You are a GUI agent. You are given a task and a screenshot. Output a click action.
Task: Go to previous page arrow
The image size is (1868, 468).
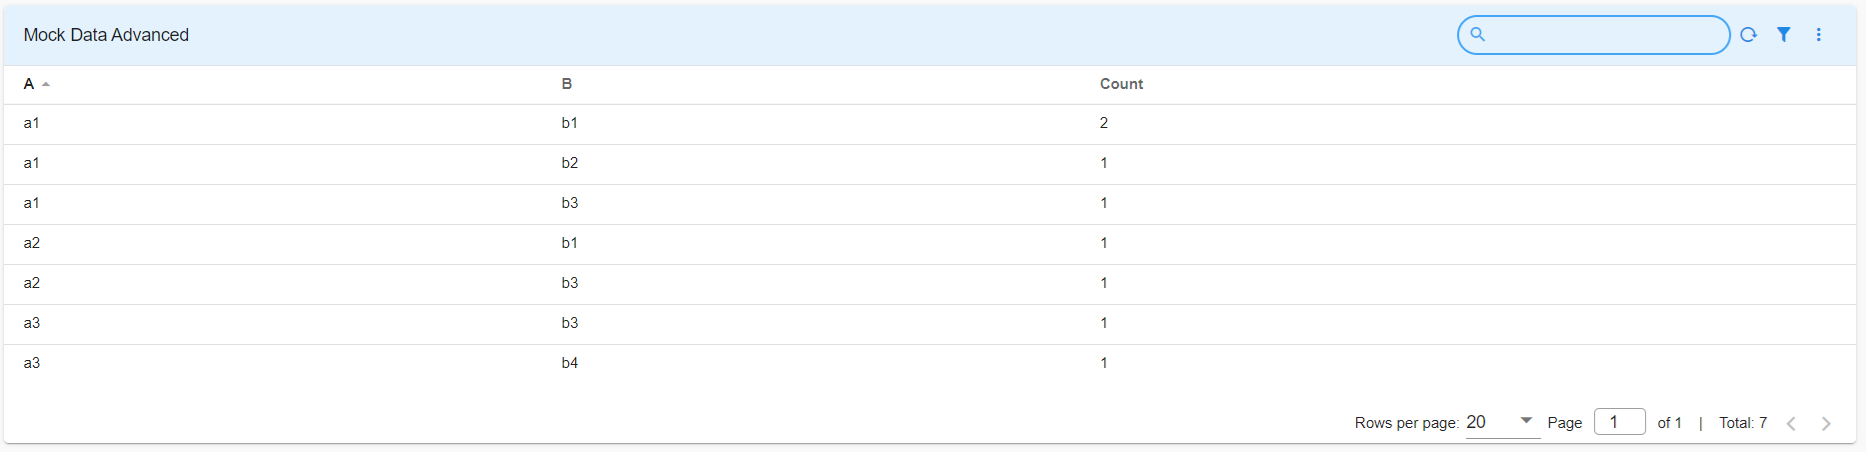click(x=1791, y=424)
